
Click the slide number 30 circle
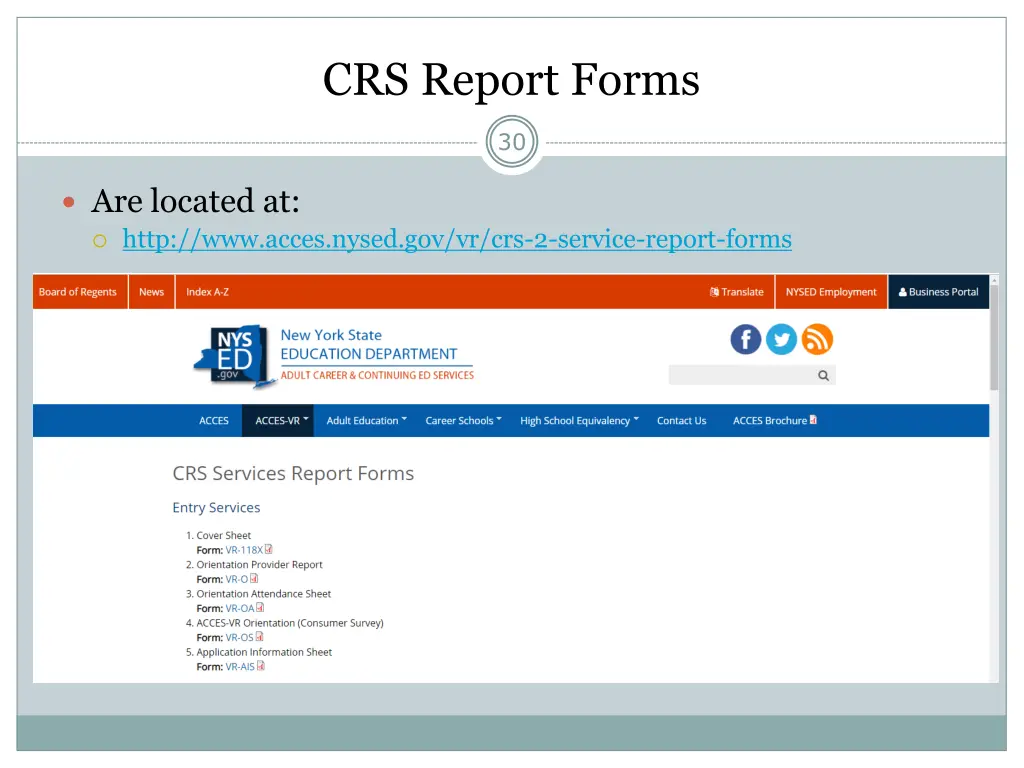coord(511,142)
